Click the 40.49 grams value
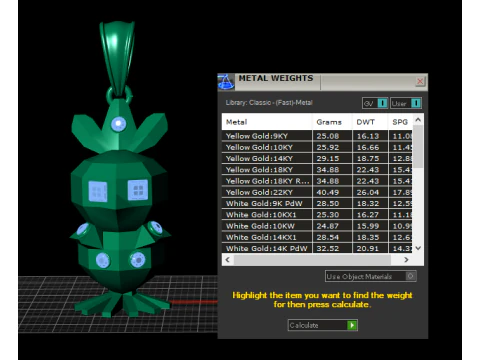 328,192
